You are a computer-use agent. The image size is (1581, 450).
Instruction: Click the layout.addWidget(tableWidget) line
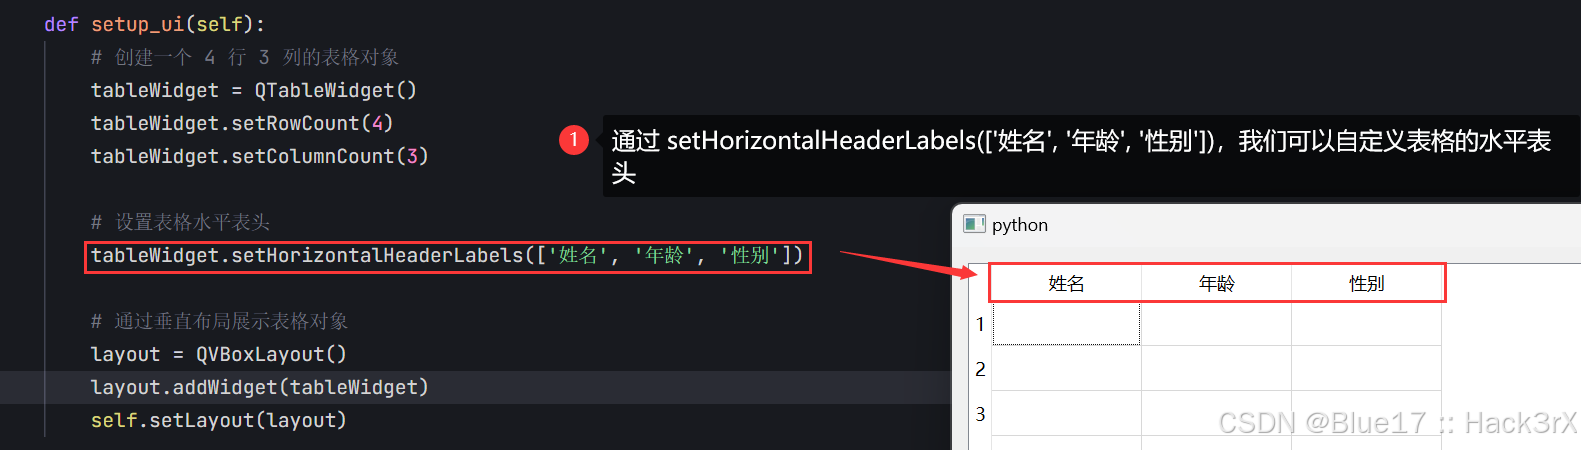260,387
